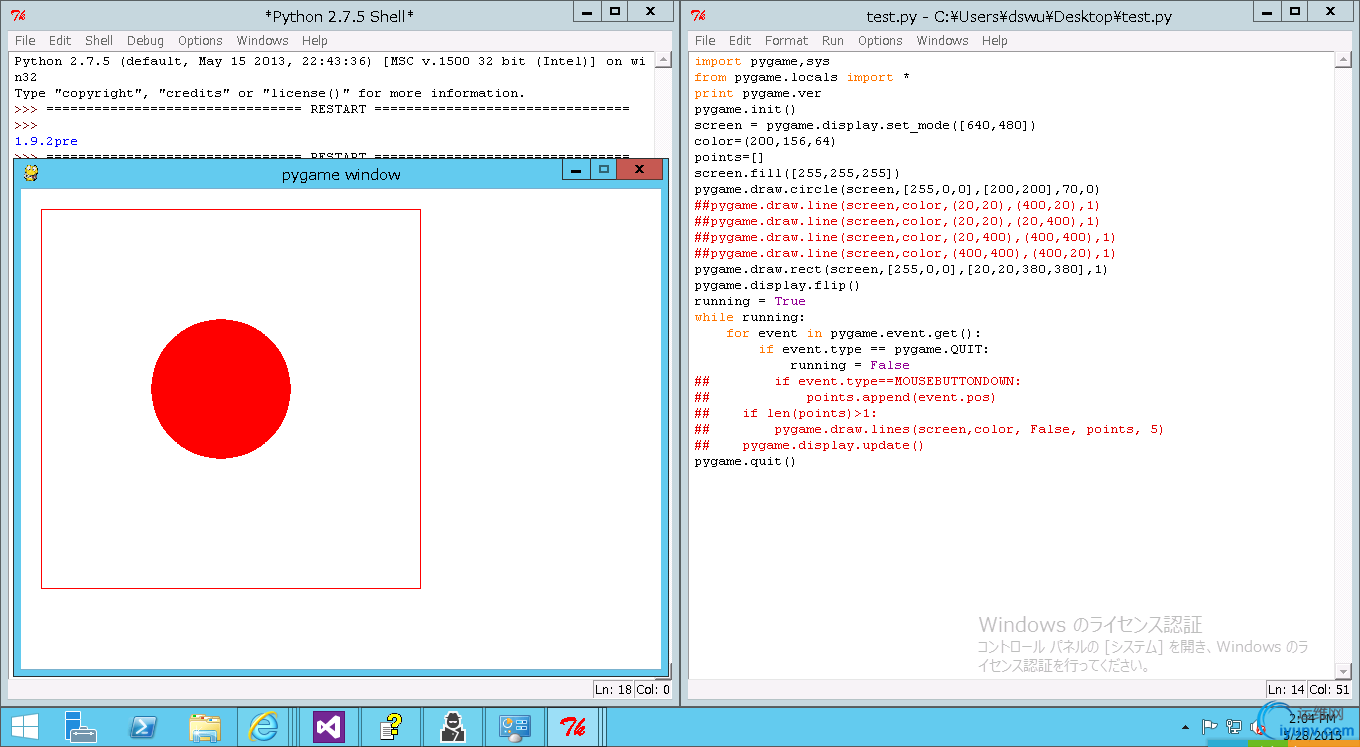The width and height of the screenshot is (1360, 747).
Task: Click the Tk icon in the Python Shell title bar
Action: click(18, 15)
